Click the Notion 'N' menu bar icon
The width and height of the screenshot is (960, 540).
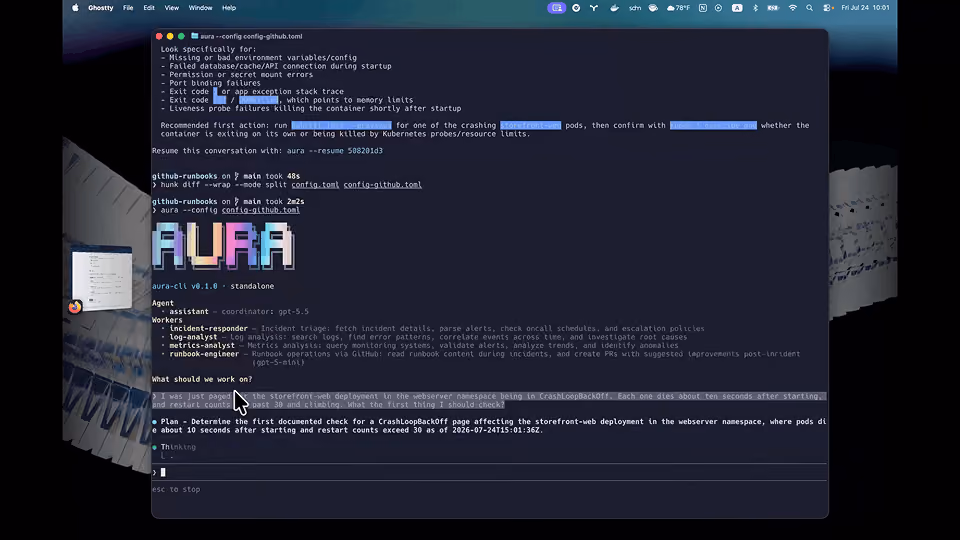pyautogui.click(x=703, y=8)
